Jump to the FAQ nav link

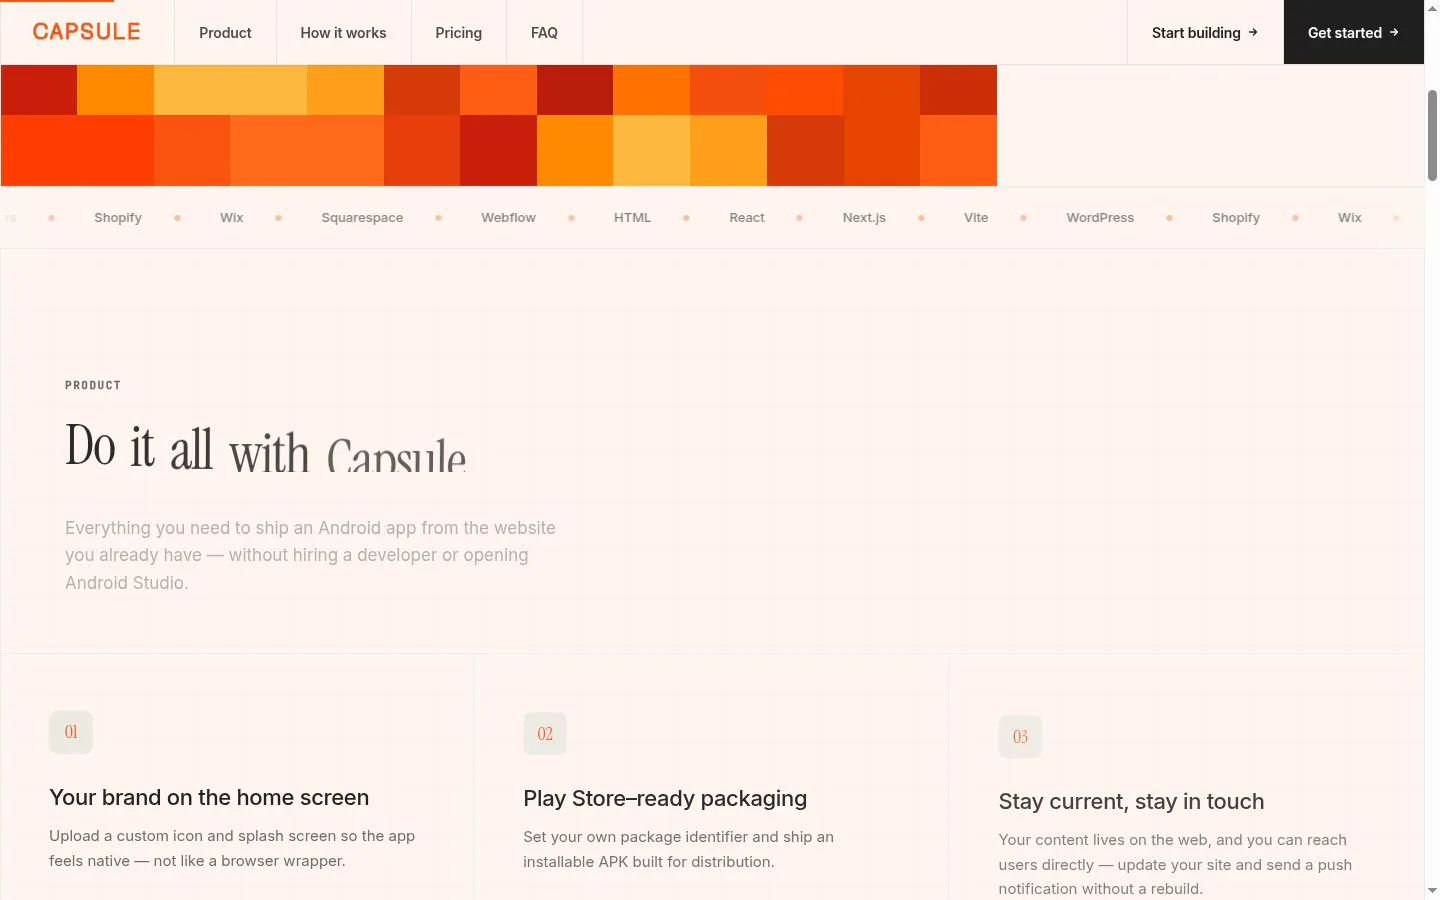coord(544,33)
